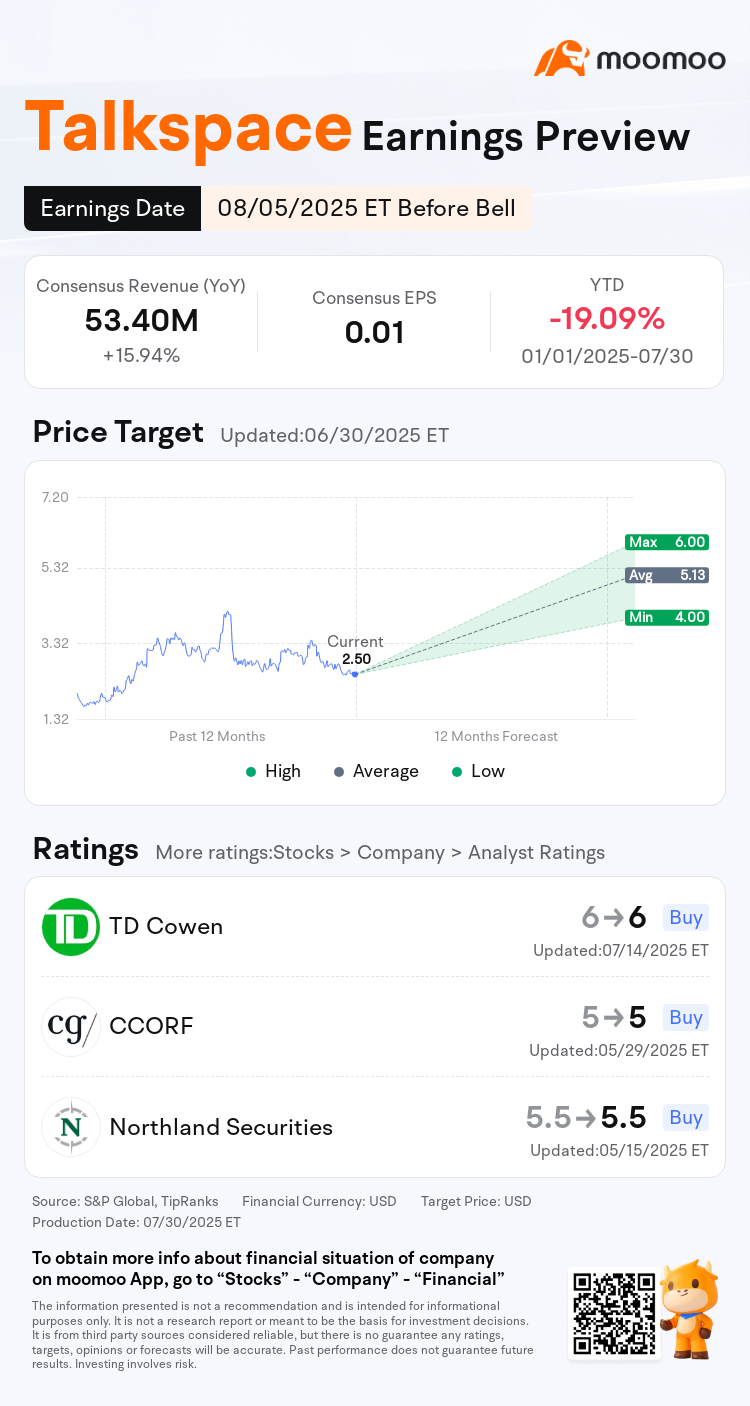750x1406 pixels.
Task: Click the YTD -19.09% value
Action: 607,319
